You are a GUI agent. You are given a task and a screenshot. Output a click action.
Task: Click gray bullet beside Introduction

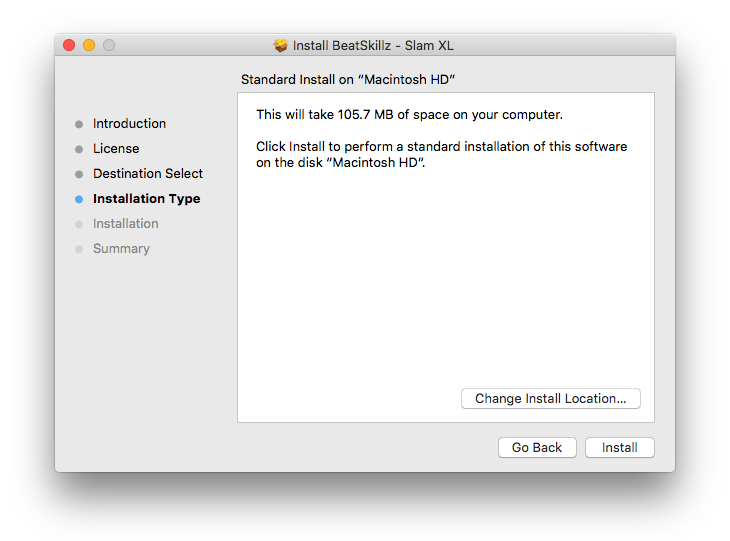point(79,124)
